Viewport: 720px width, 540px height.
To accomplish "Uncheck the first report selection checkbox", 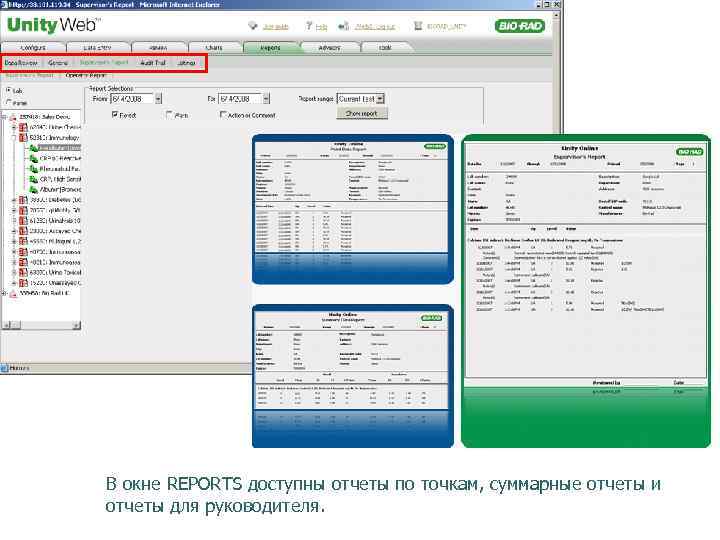I will 115,114.
